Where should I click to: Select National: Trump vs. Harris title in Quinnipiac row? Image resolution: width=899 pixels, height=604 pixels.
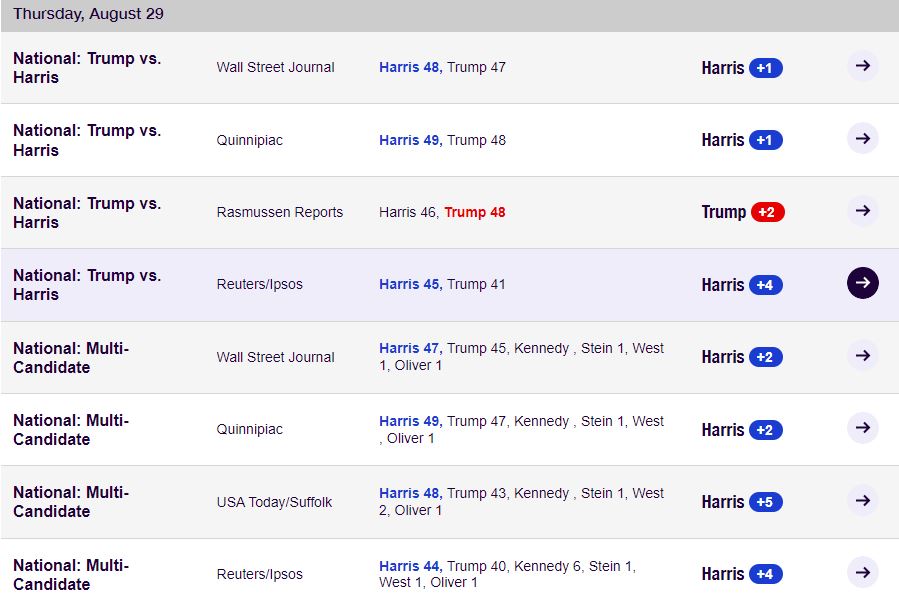pos(86,140)
